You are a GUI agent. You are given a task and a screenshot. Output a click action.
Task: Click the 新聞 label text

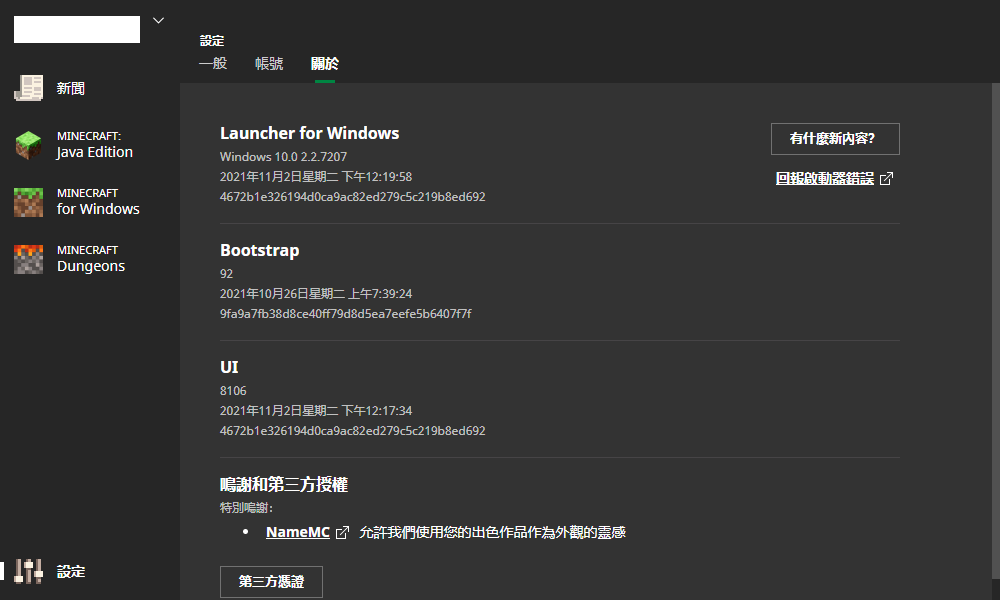click(71, 89)
